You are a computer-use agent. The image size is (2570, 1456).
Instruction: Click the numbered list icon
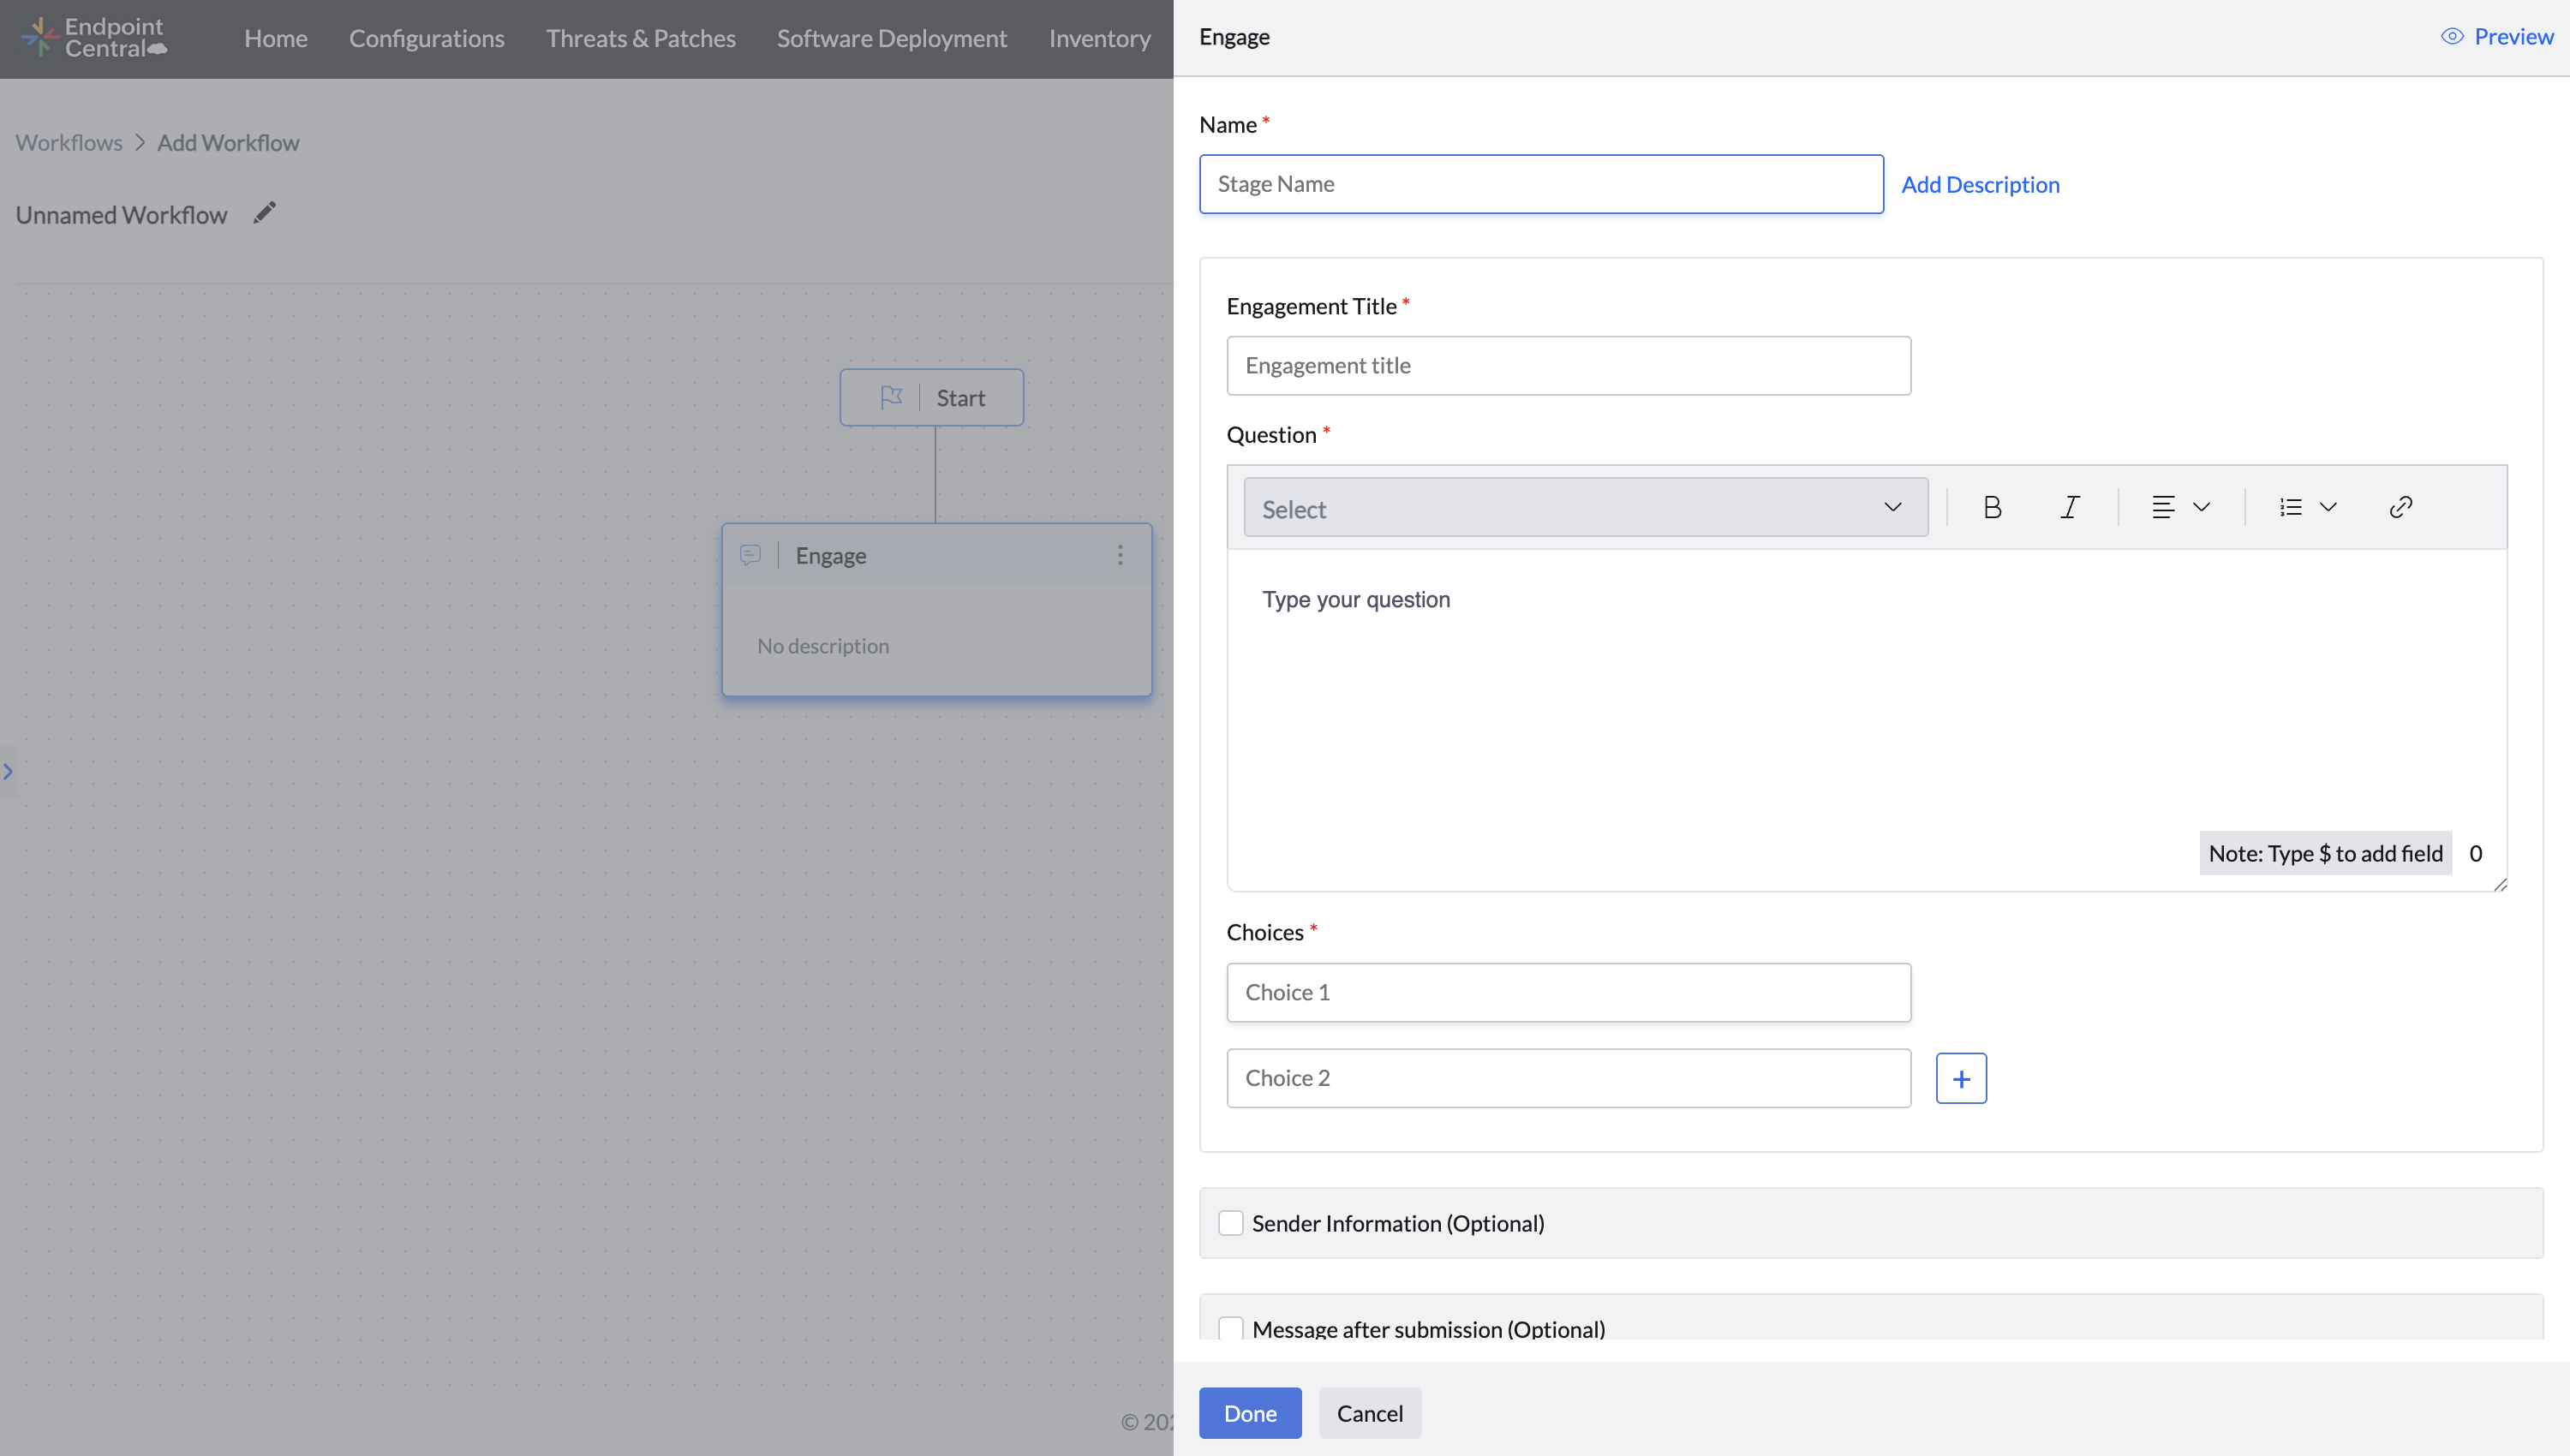(x=2290, y=507)
